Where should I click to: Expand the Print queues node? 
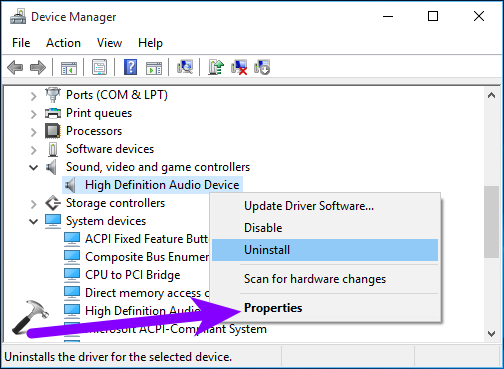pyautogui.click(x=33, y=114)
